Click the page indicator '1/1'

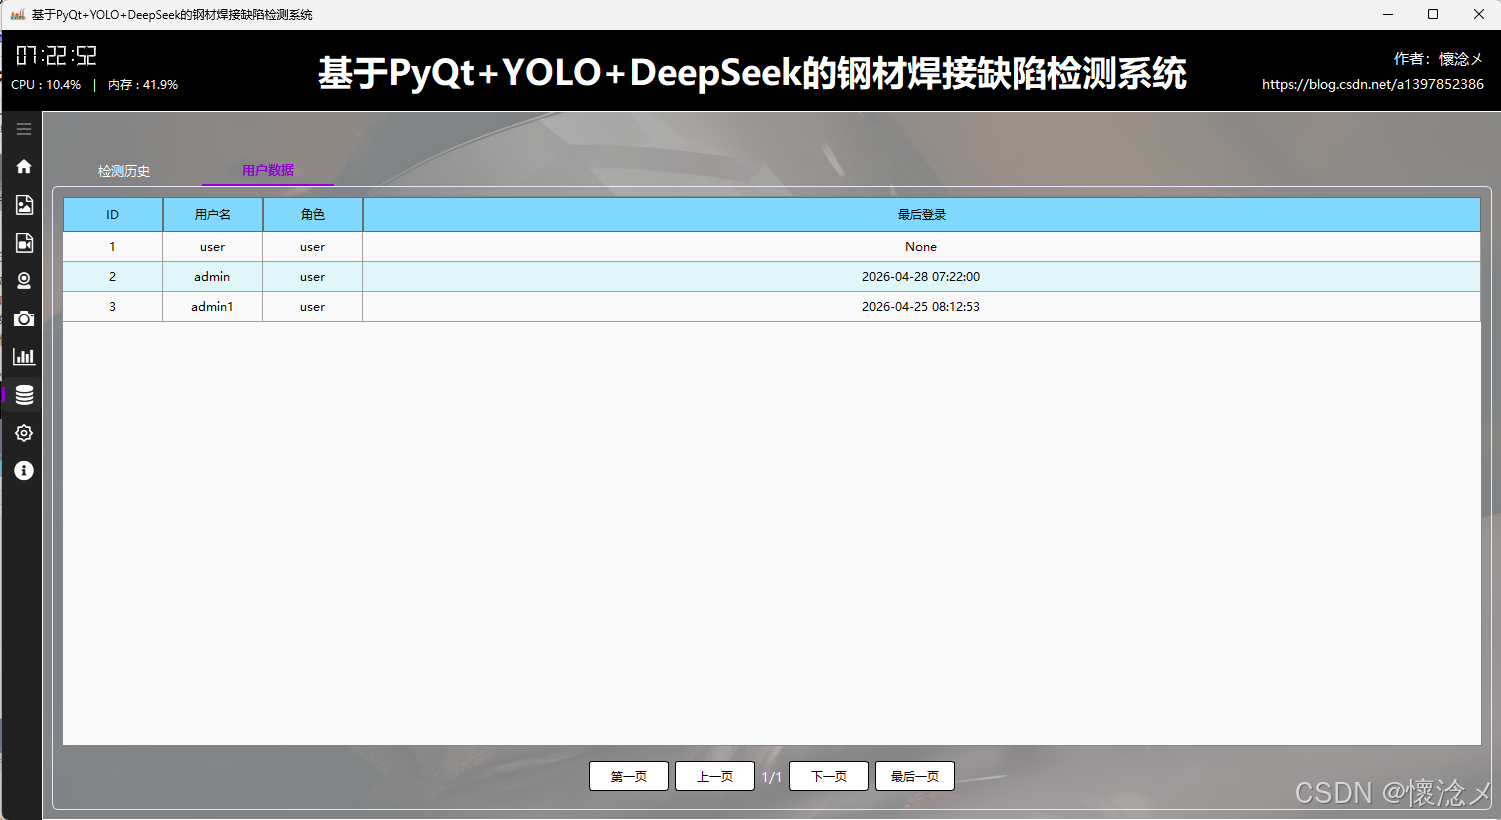coord(772,777)
